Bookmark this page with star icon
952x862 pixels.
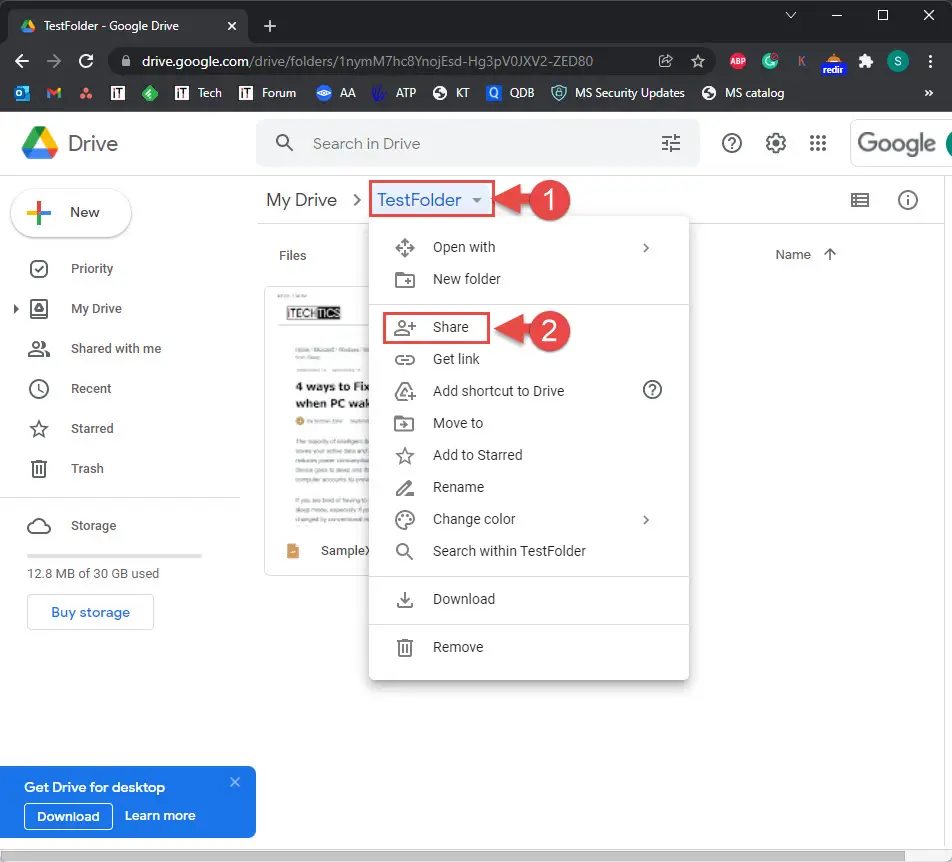[698, 61]
